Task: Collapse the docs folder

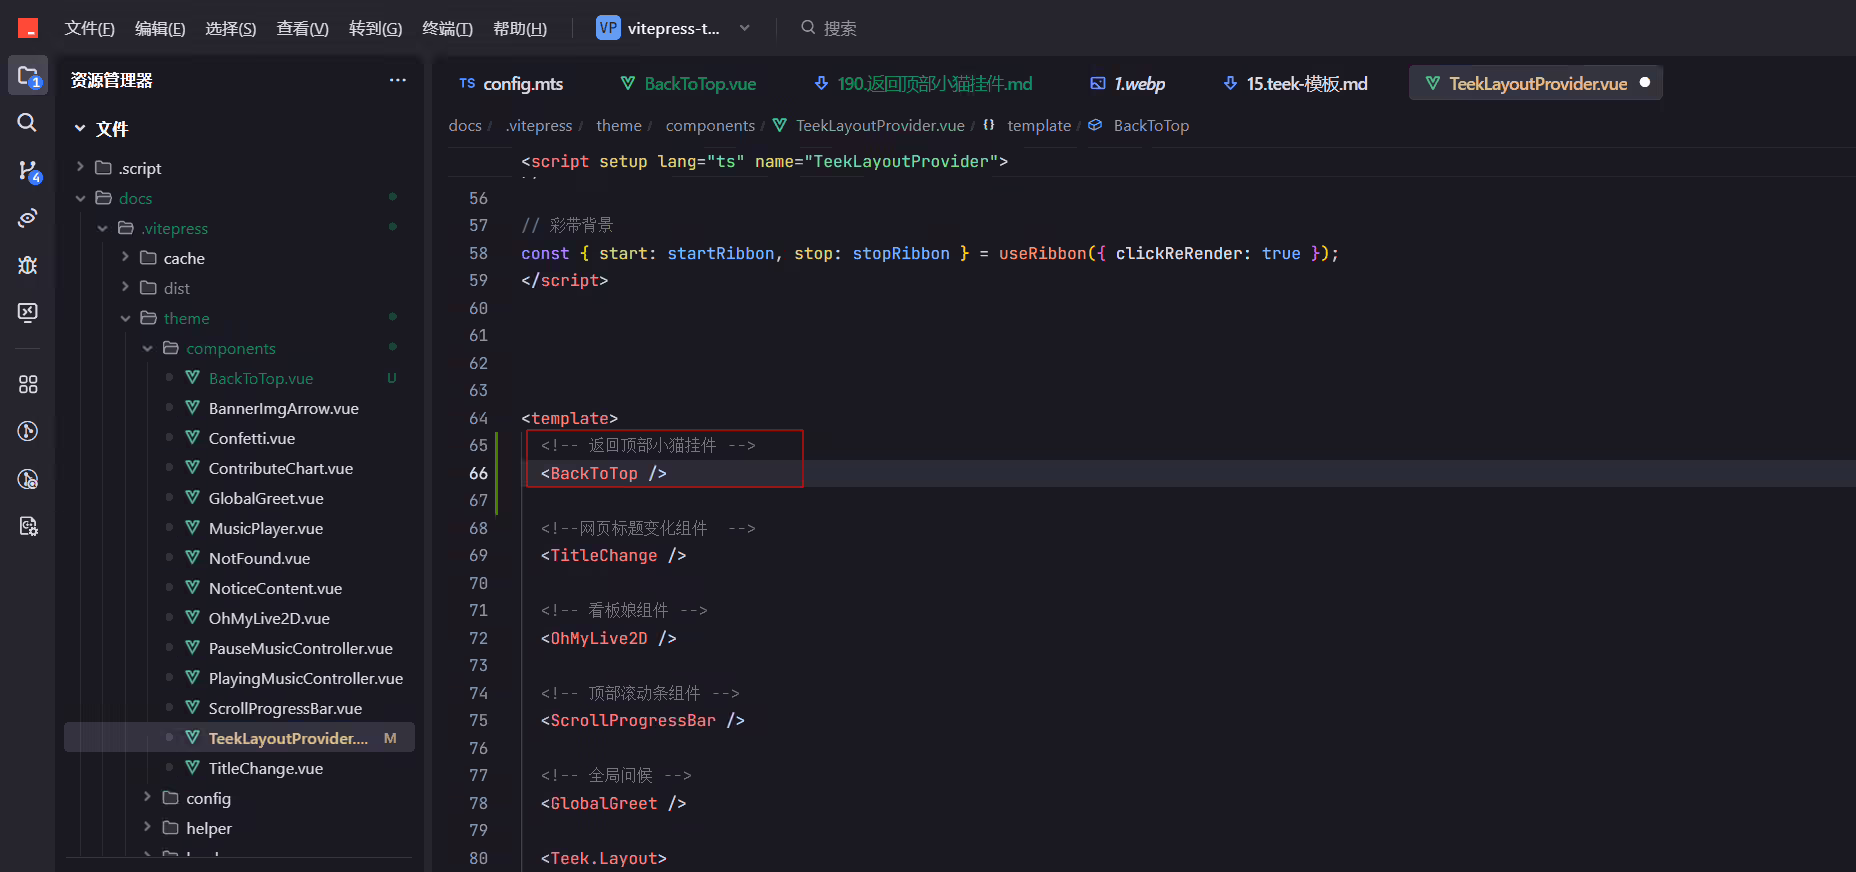Action: pyautogui.click(x=81, y=198)
